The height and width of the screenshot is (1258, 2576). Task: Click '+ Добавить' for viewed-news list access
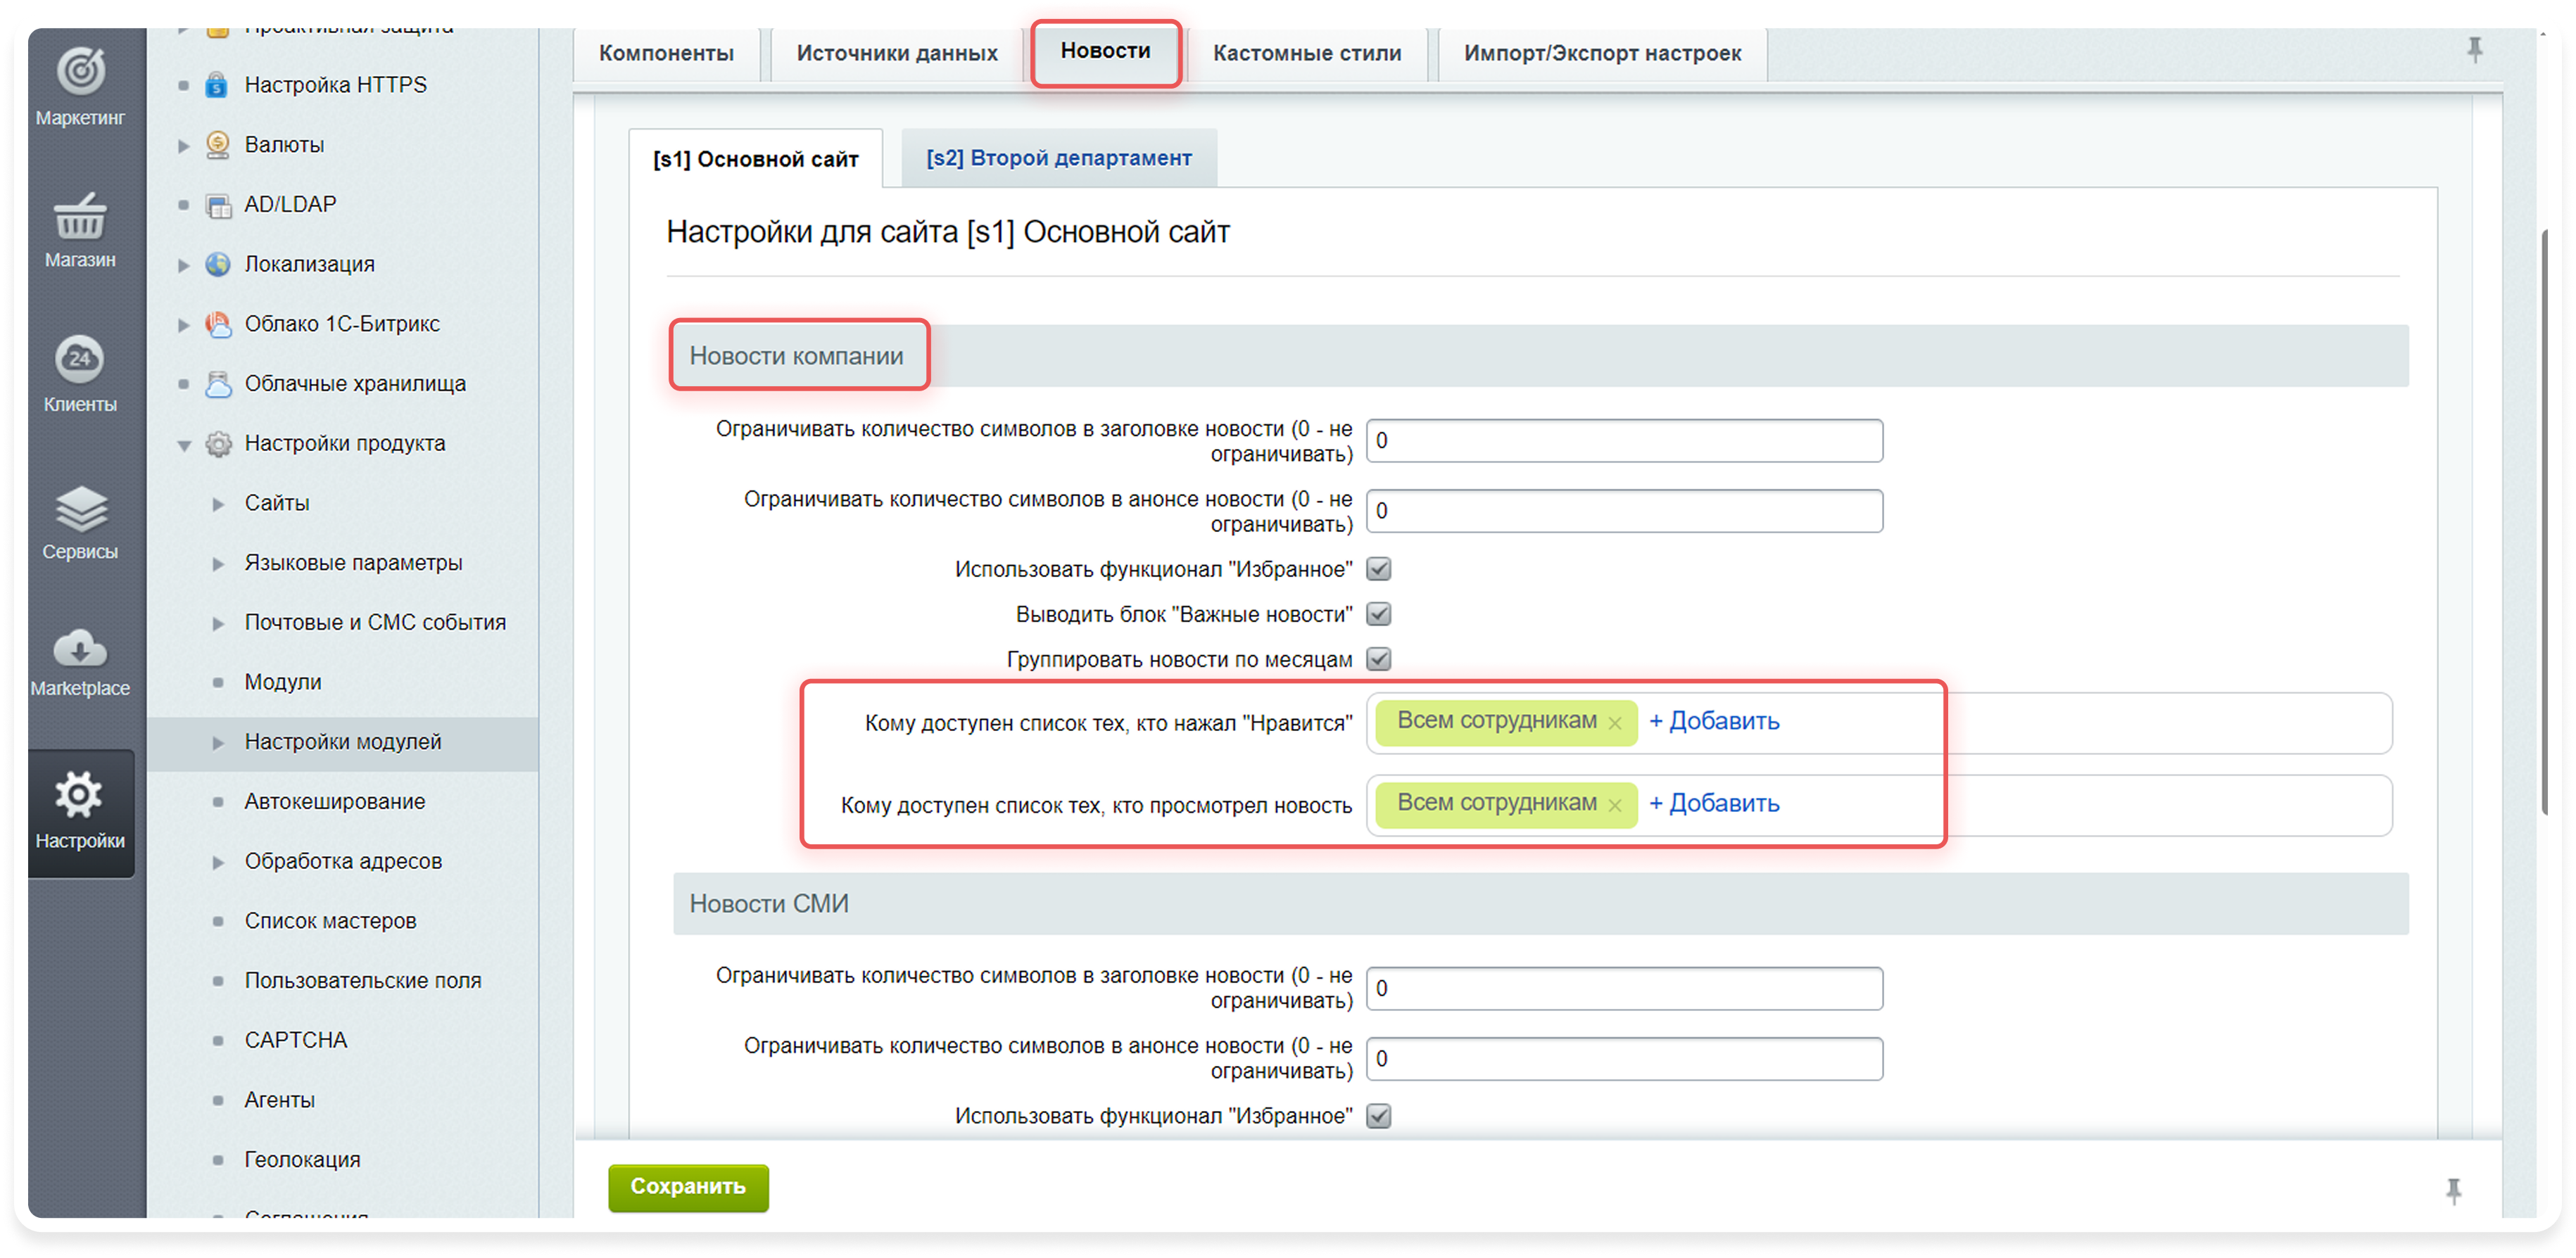pyautogui.click(x=1714, y=803)
